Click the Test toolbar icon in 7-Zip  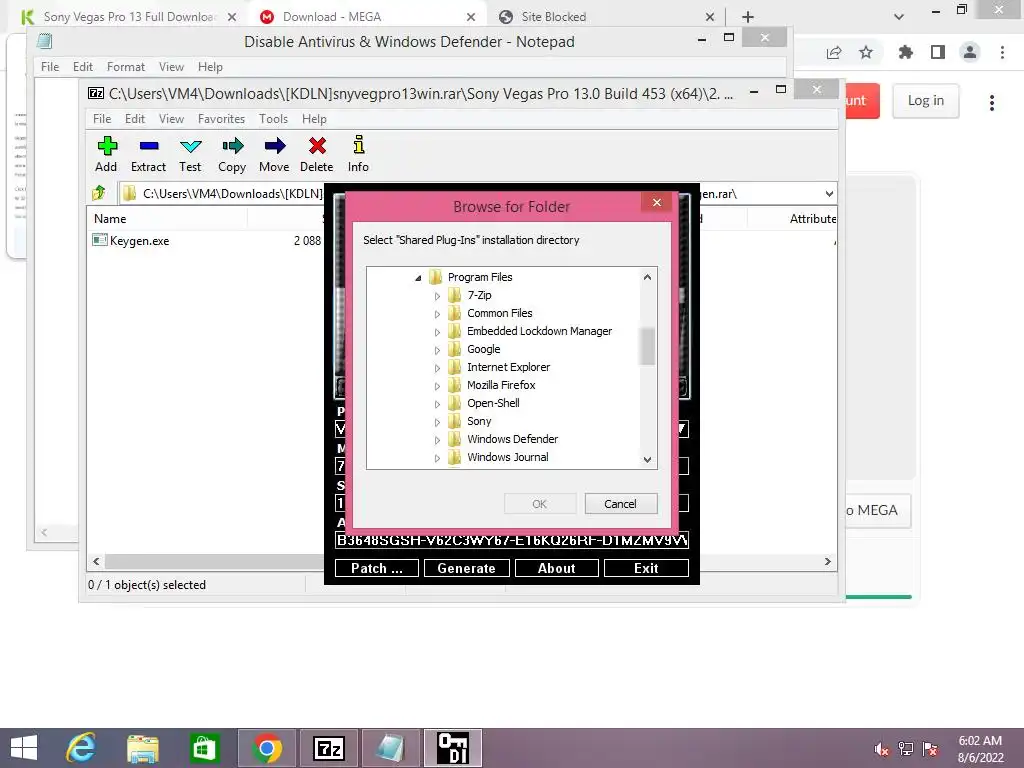pos(190,154)
